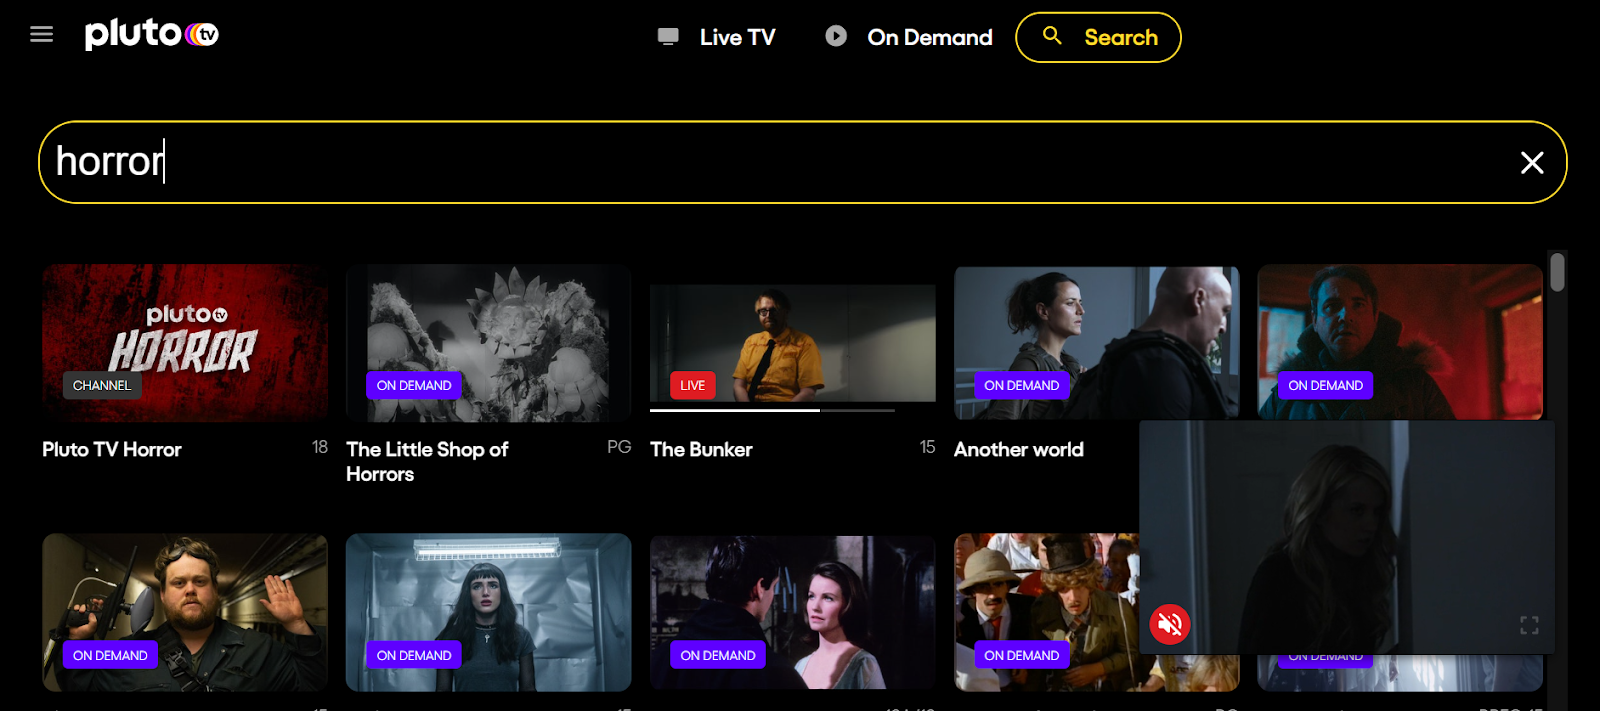
Task: Click the Pluto TV logo
Action: [151, 34]
